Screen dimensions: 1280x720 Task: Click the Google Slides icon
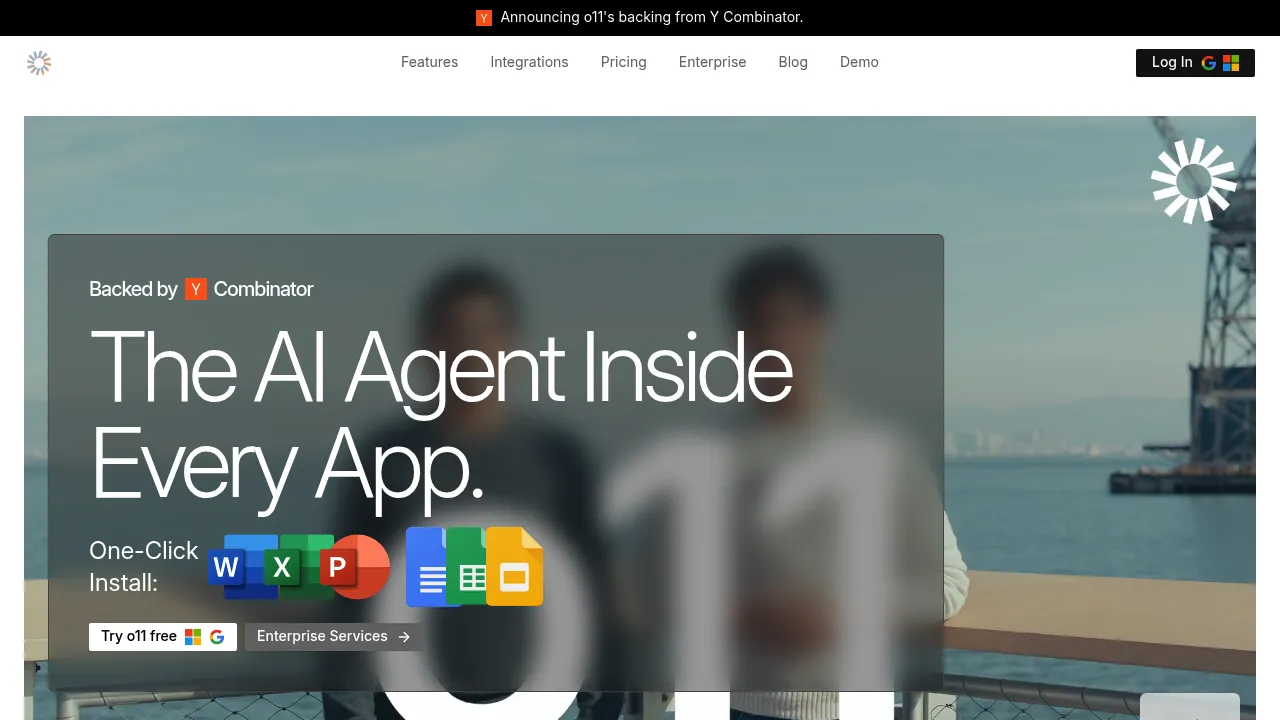[514, 567]
